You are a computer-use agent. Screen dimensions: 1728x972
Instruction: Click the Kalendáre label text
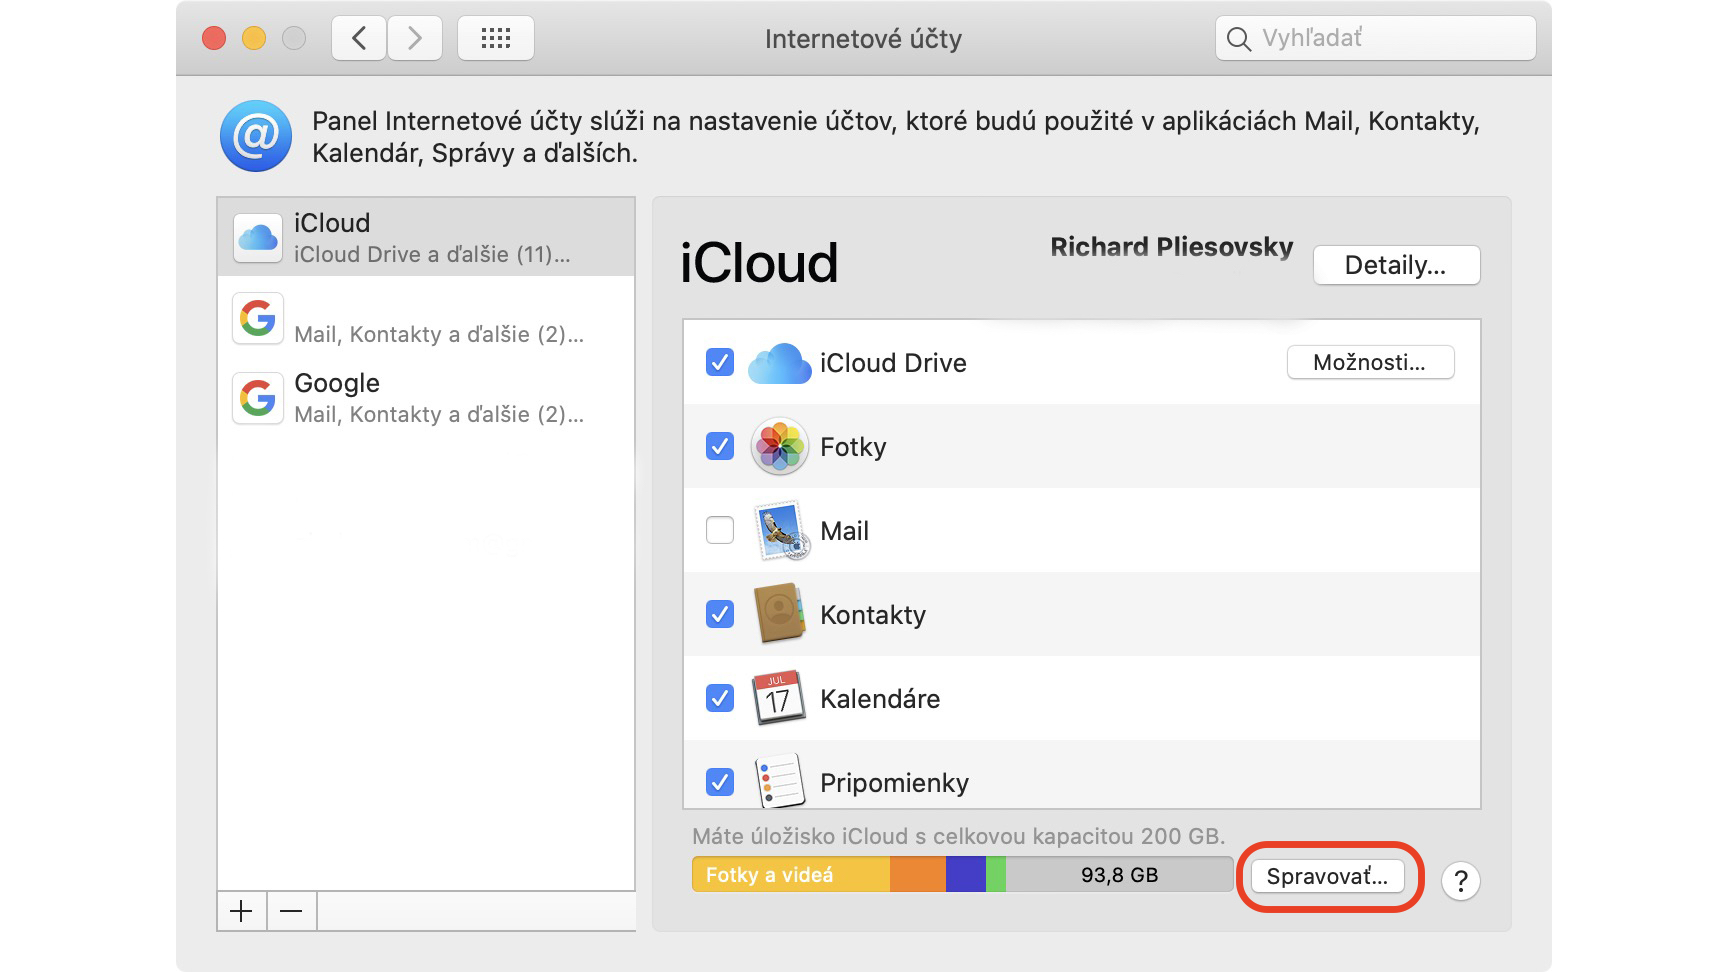click(x=880, y=699)
